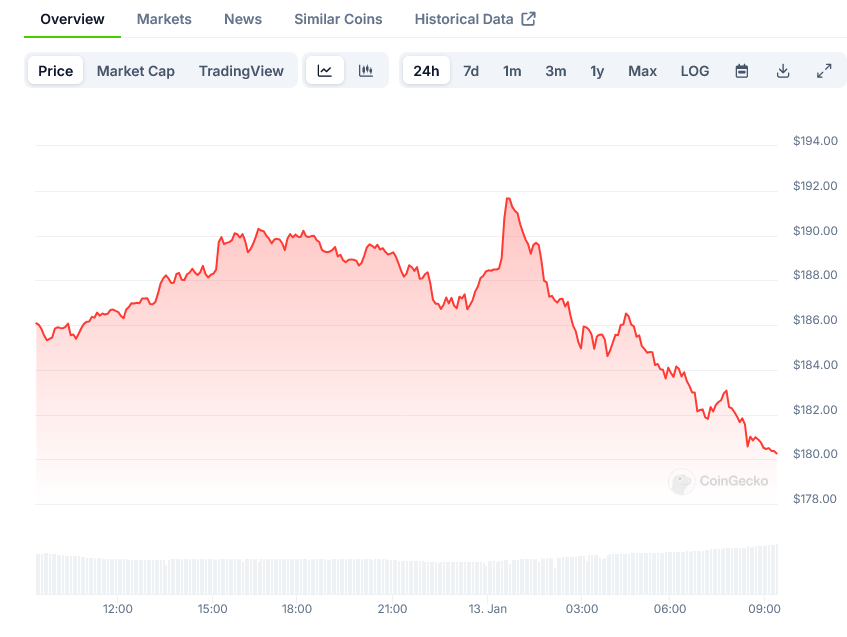
Task: Show the Max time range
Action: (x=642, y=71)
